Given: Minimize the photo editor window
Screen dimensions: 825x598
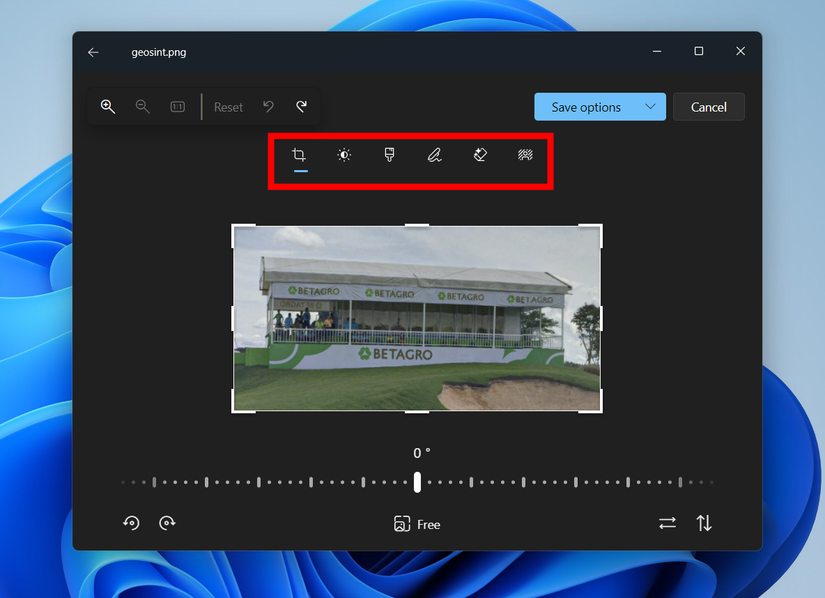Looking at the screenshot, I should [x=657, y=51].
